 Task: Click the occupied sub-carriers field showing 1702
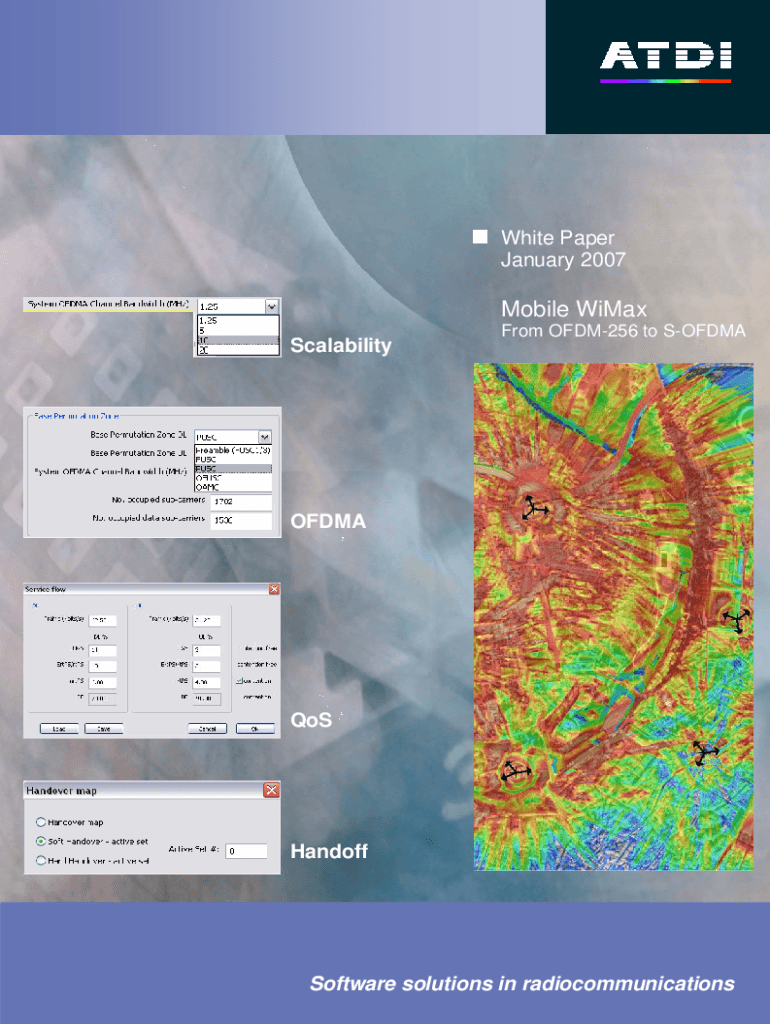[240, 501]
